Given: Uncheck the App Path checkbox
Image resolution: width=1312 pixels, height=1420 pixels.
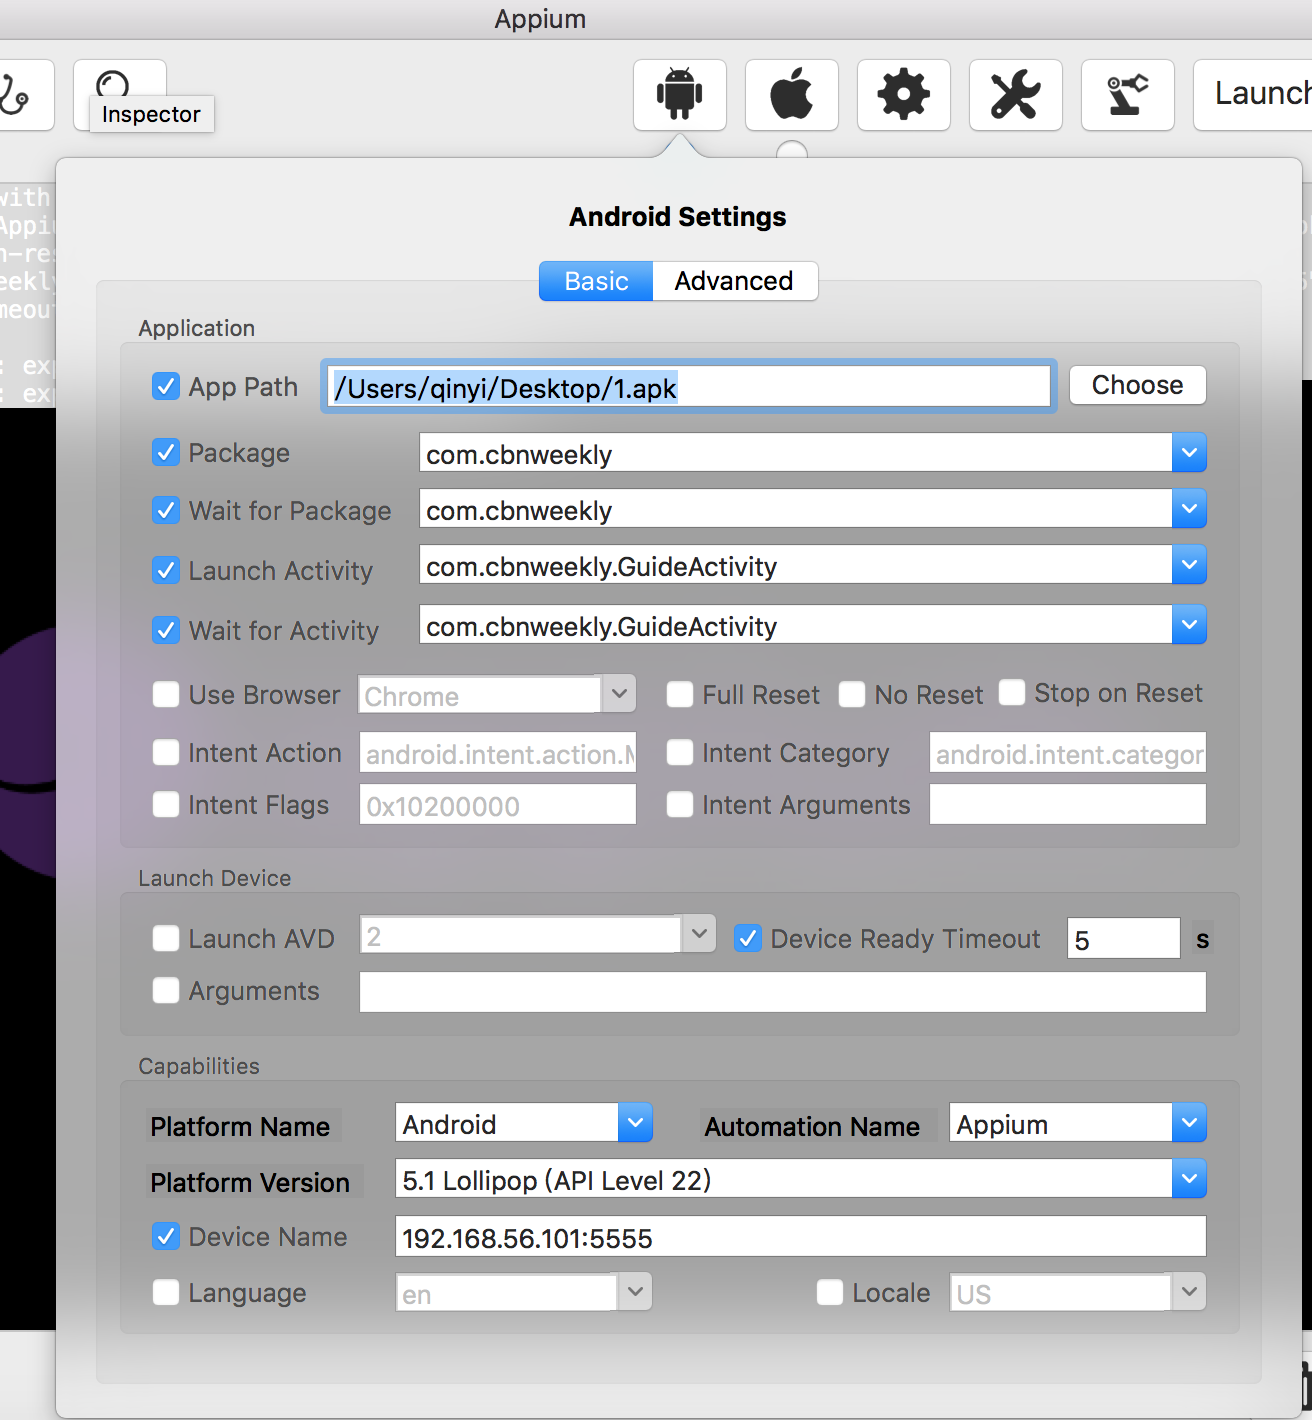Looking at the screenshot, I should coord(166,386).
